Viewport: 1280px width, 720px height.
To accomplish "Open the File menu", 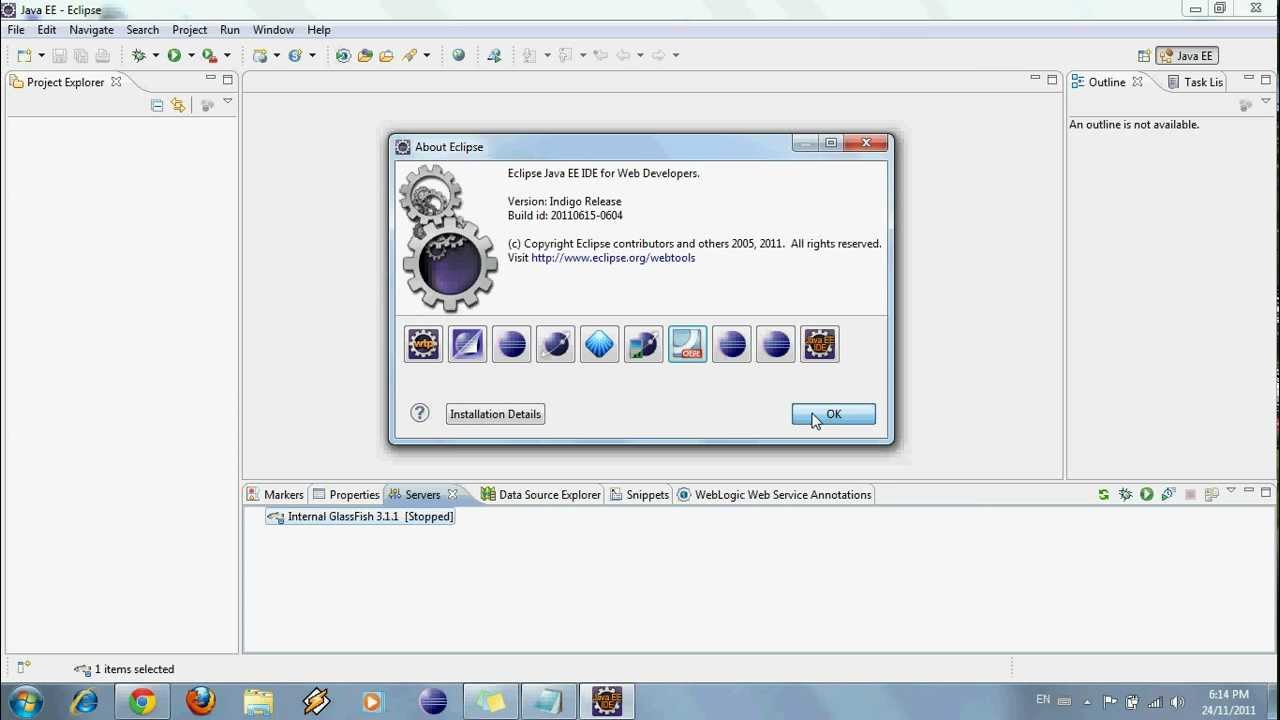I will [16, 30].
